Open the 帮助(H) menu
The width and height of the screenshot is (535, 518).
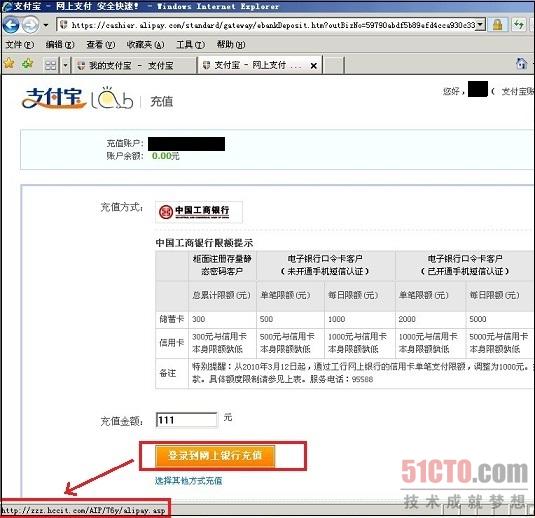coord(231,45)
